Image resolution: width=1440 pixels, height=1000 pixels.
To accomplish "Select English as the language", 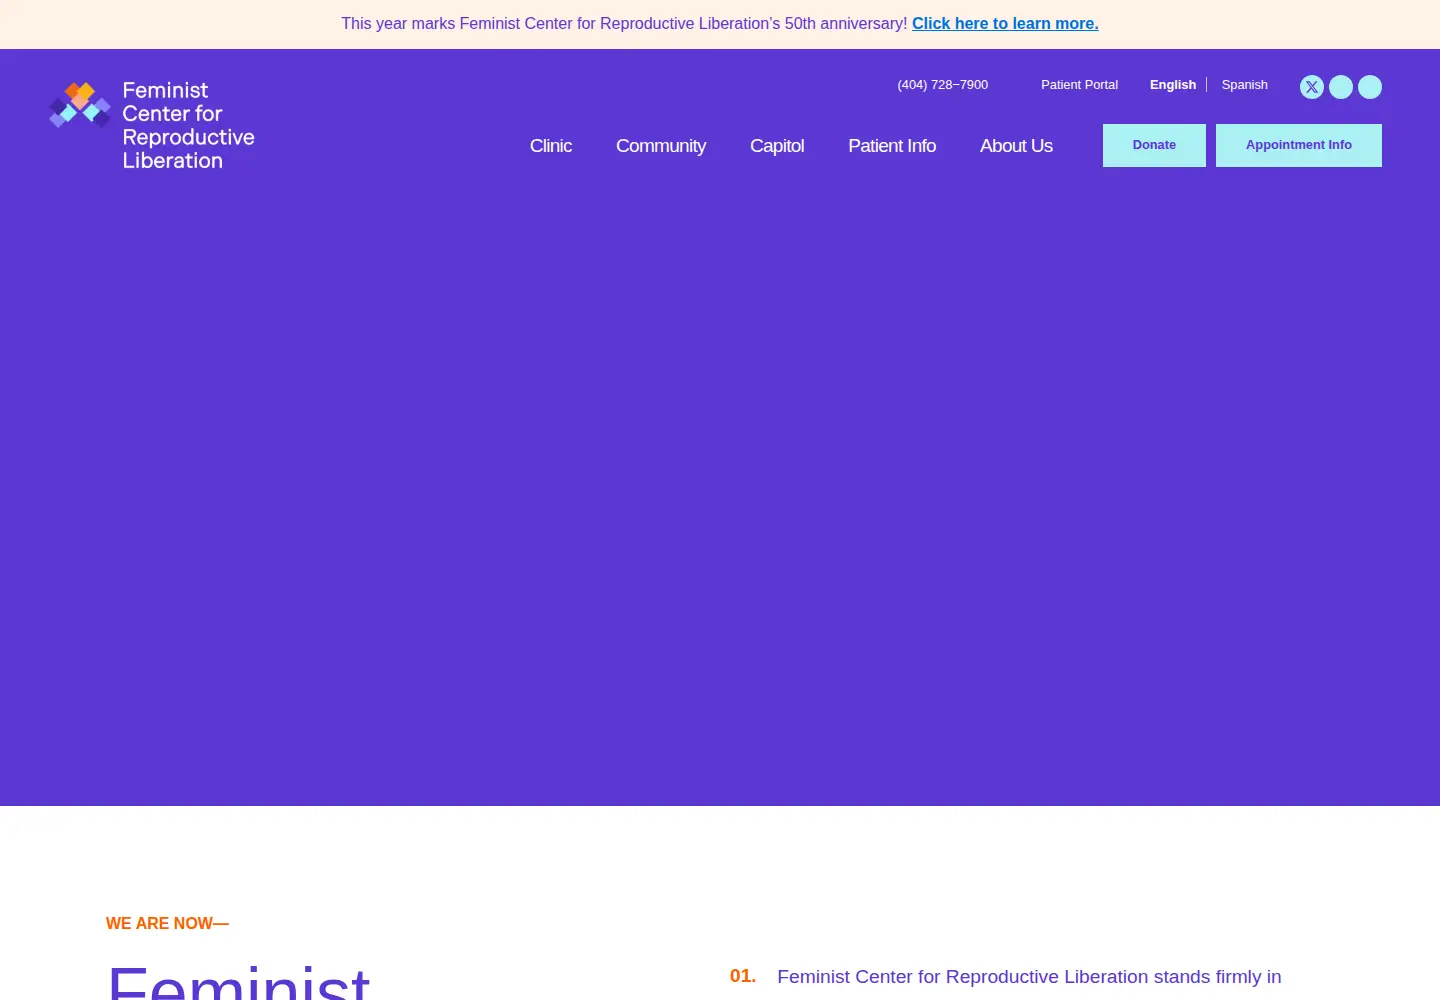I will pyautogui.click(x=1173, y=85).
